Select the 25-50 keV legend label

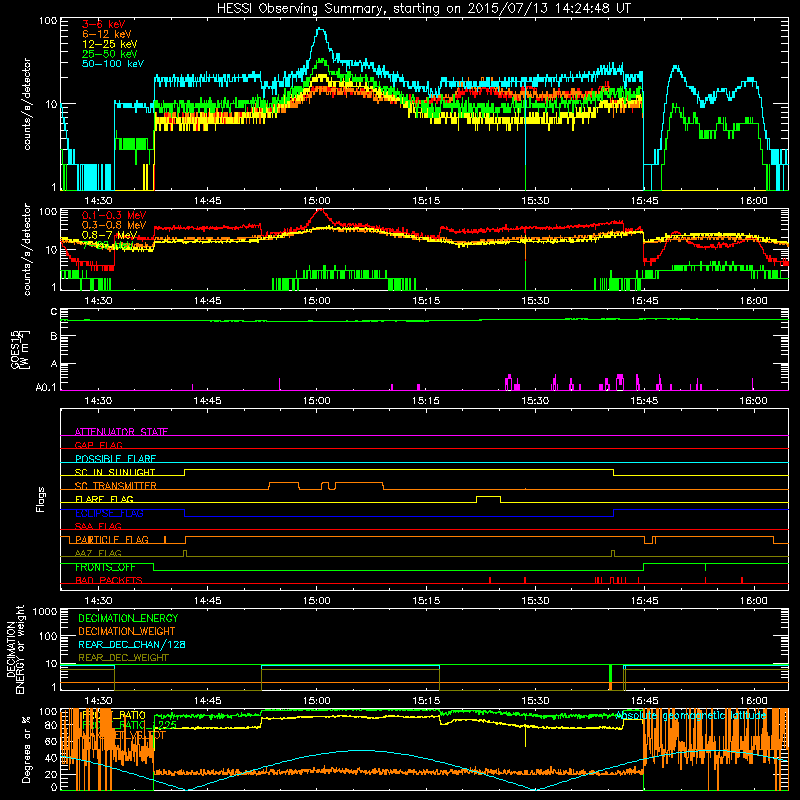(110, 54)
